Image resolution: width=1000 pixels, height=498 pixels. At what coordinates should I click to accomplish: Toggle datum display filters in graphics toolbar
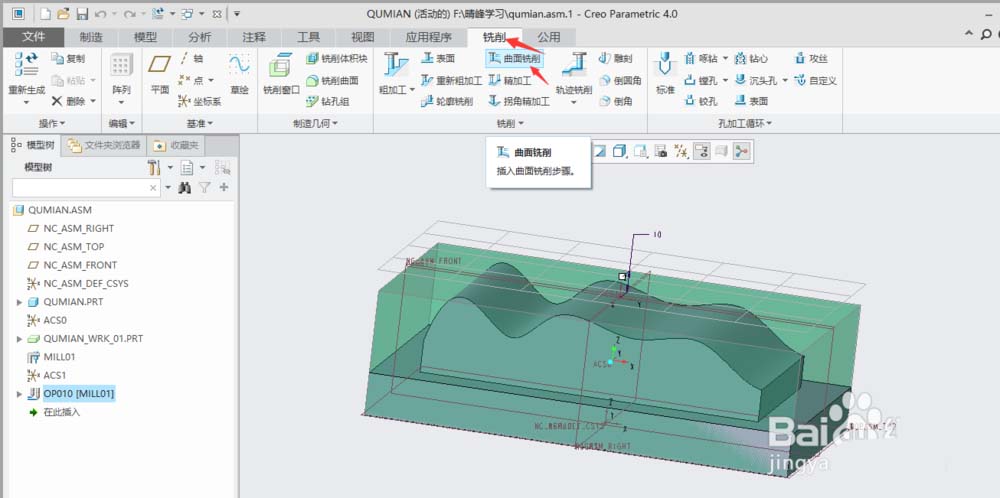click(682, 151)
